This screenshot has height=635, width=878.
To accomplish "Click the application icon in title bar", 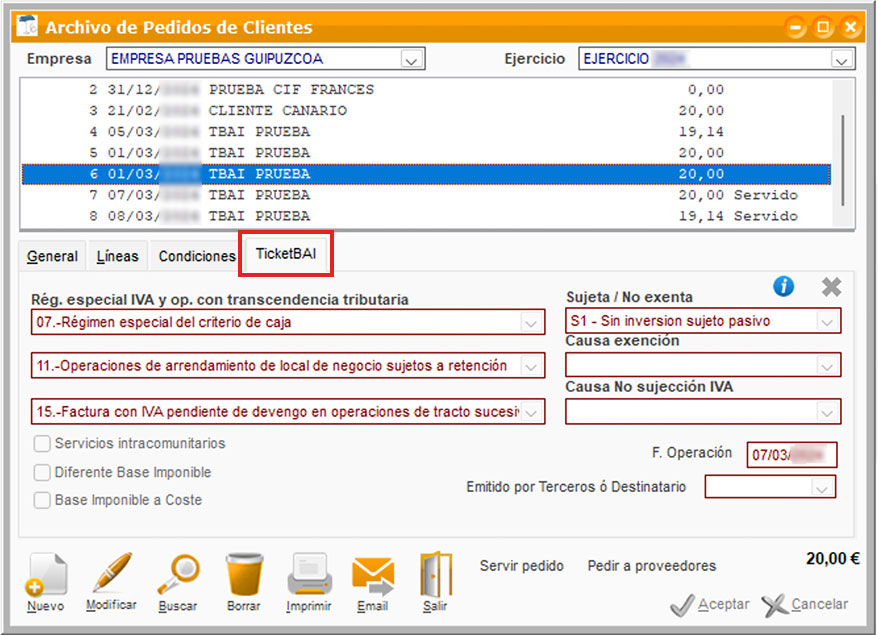I will 26,26.
